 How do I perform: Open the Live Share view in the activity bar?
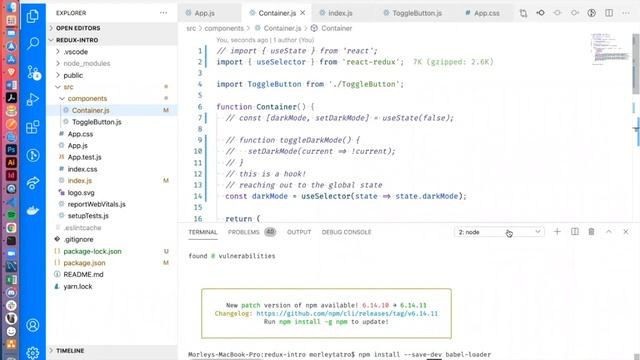33,182
